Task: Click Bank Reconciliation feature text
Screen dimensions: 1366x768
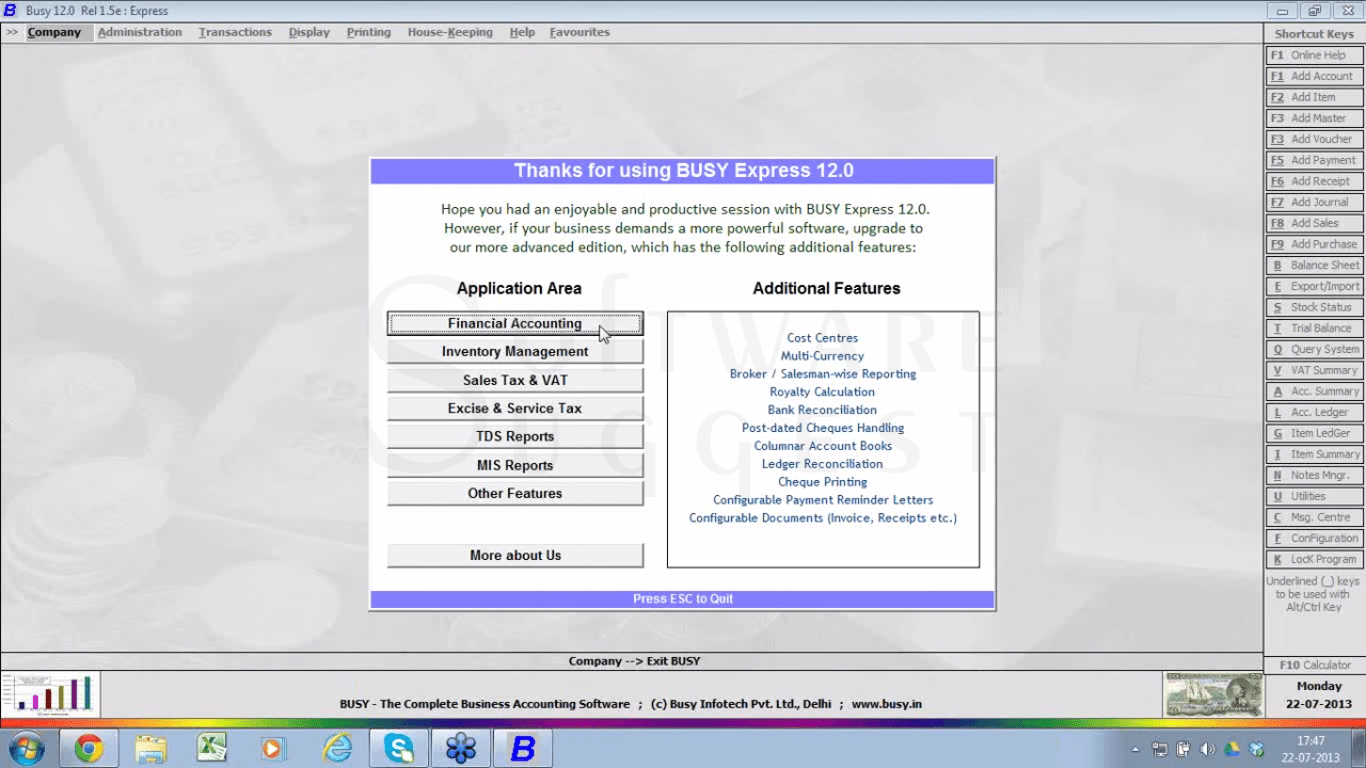Action: pos(822,410)
